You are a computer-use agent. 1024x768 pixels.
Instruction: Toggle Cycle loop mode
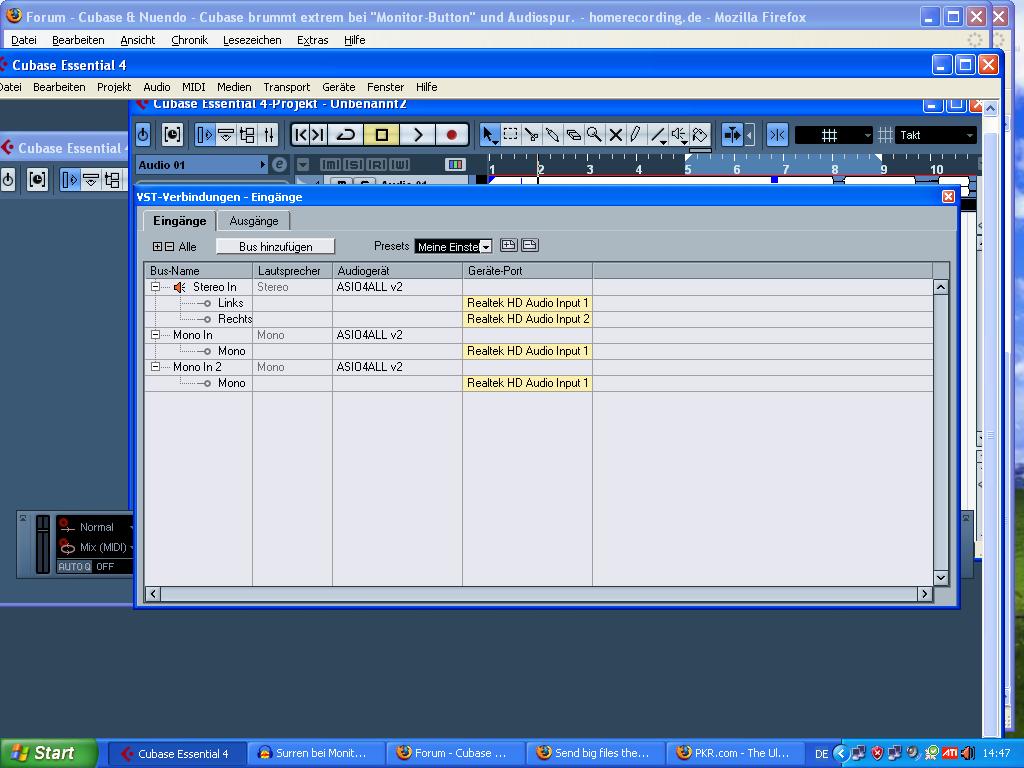[x=345, y=135]
